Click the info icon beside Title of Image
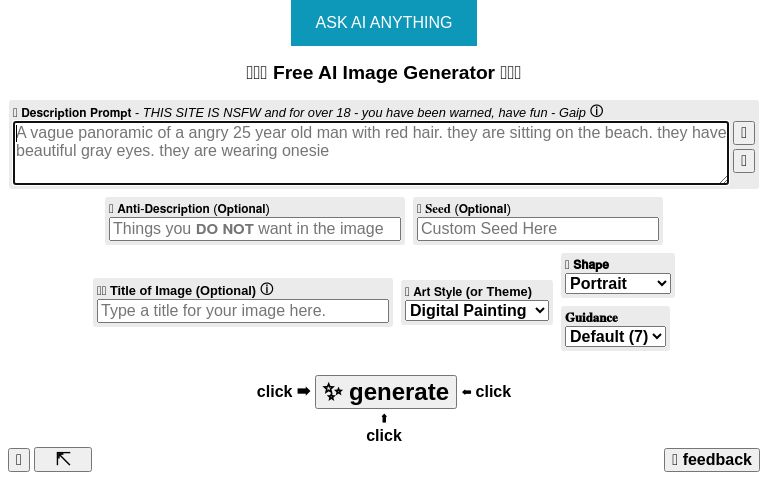This screenshot has height=480, width=768. [x=267, y=290]
